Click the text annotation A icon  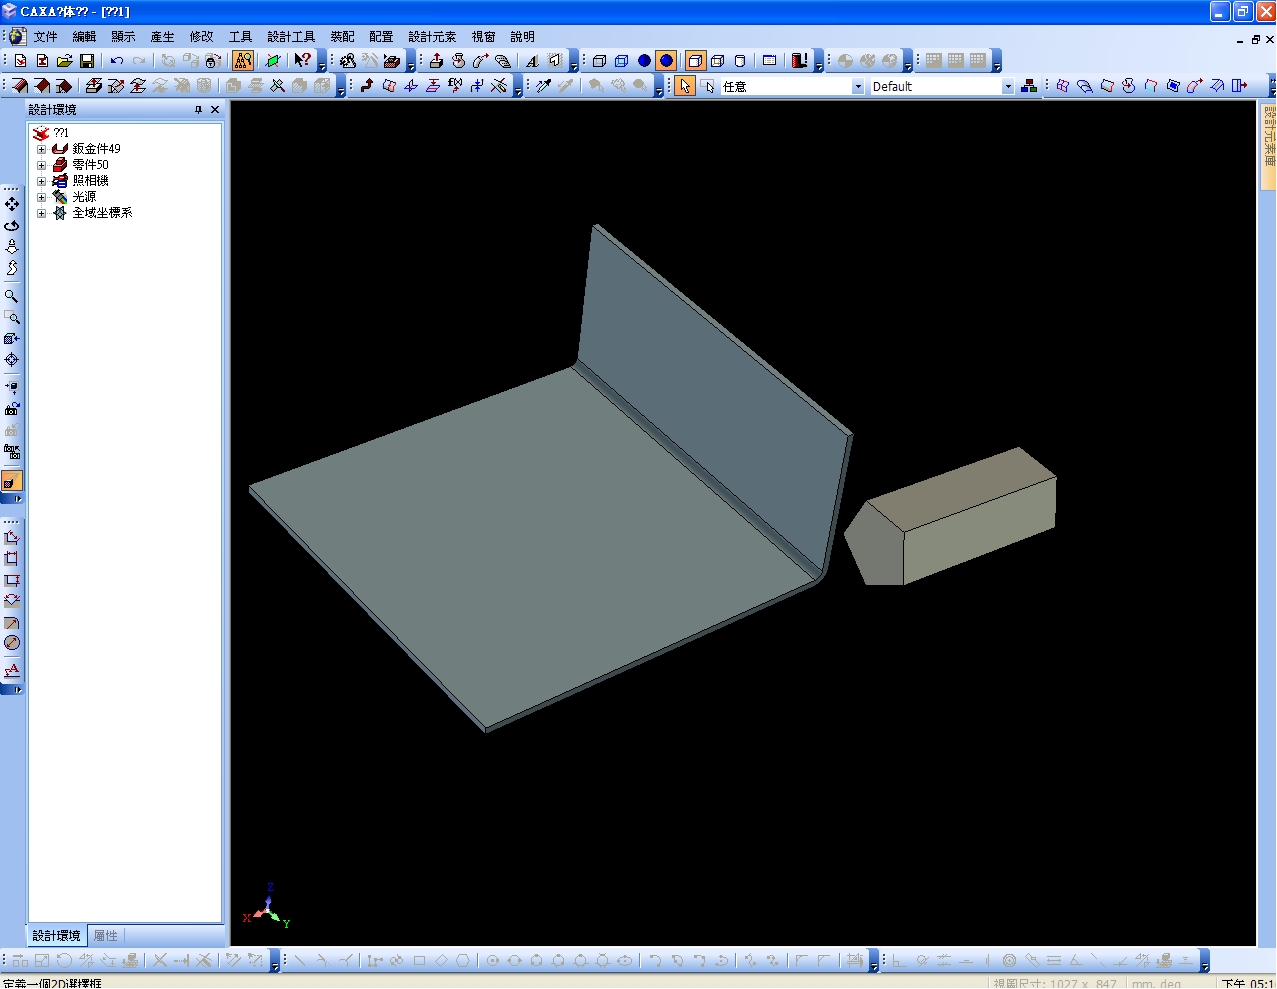(12, 670)
